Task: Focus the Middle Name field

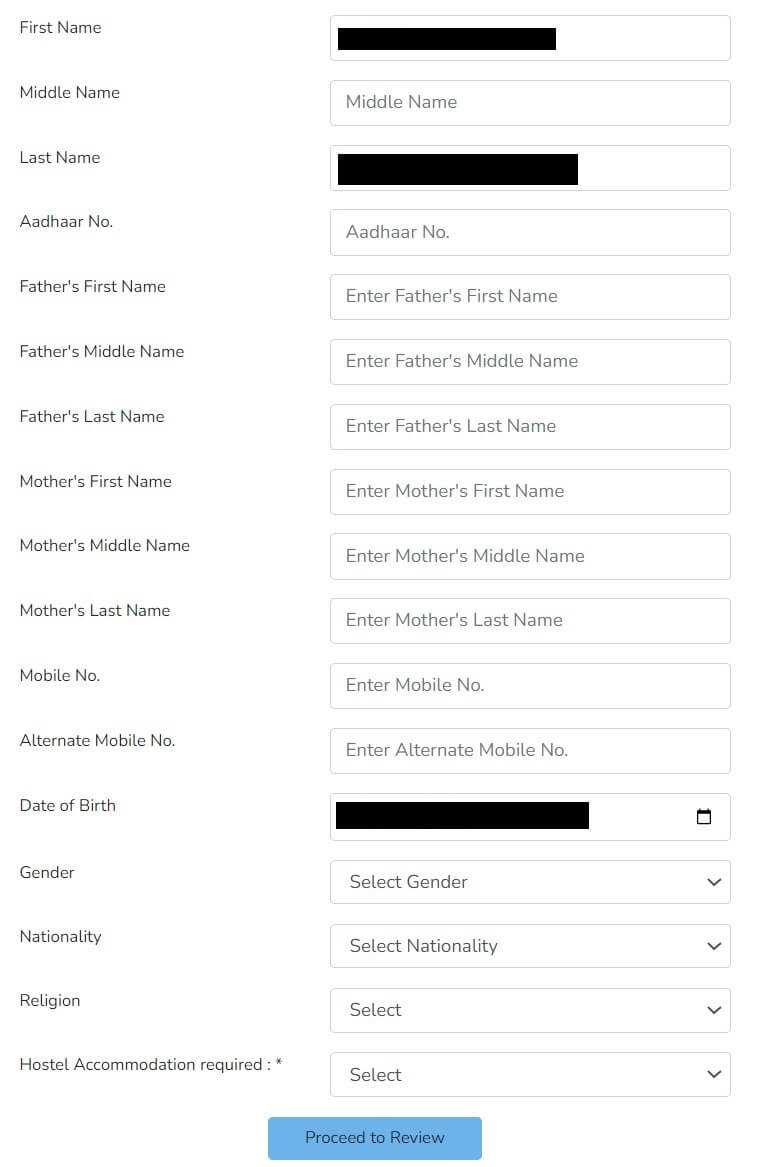Action: (530, 103)
